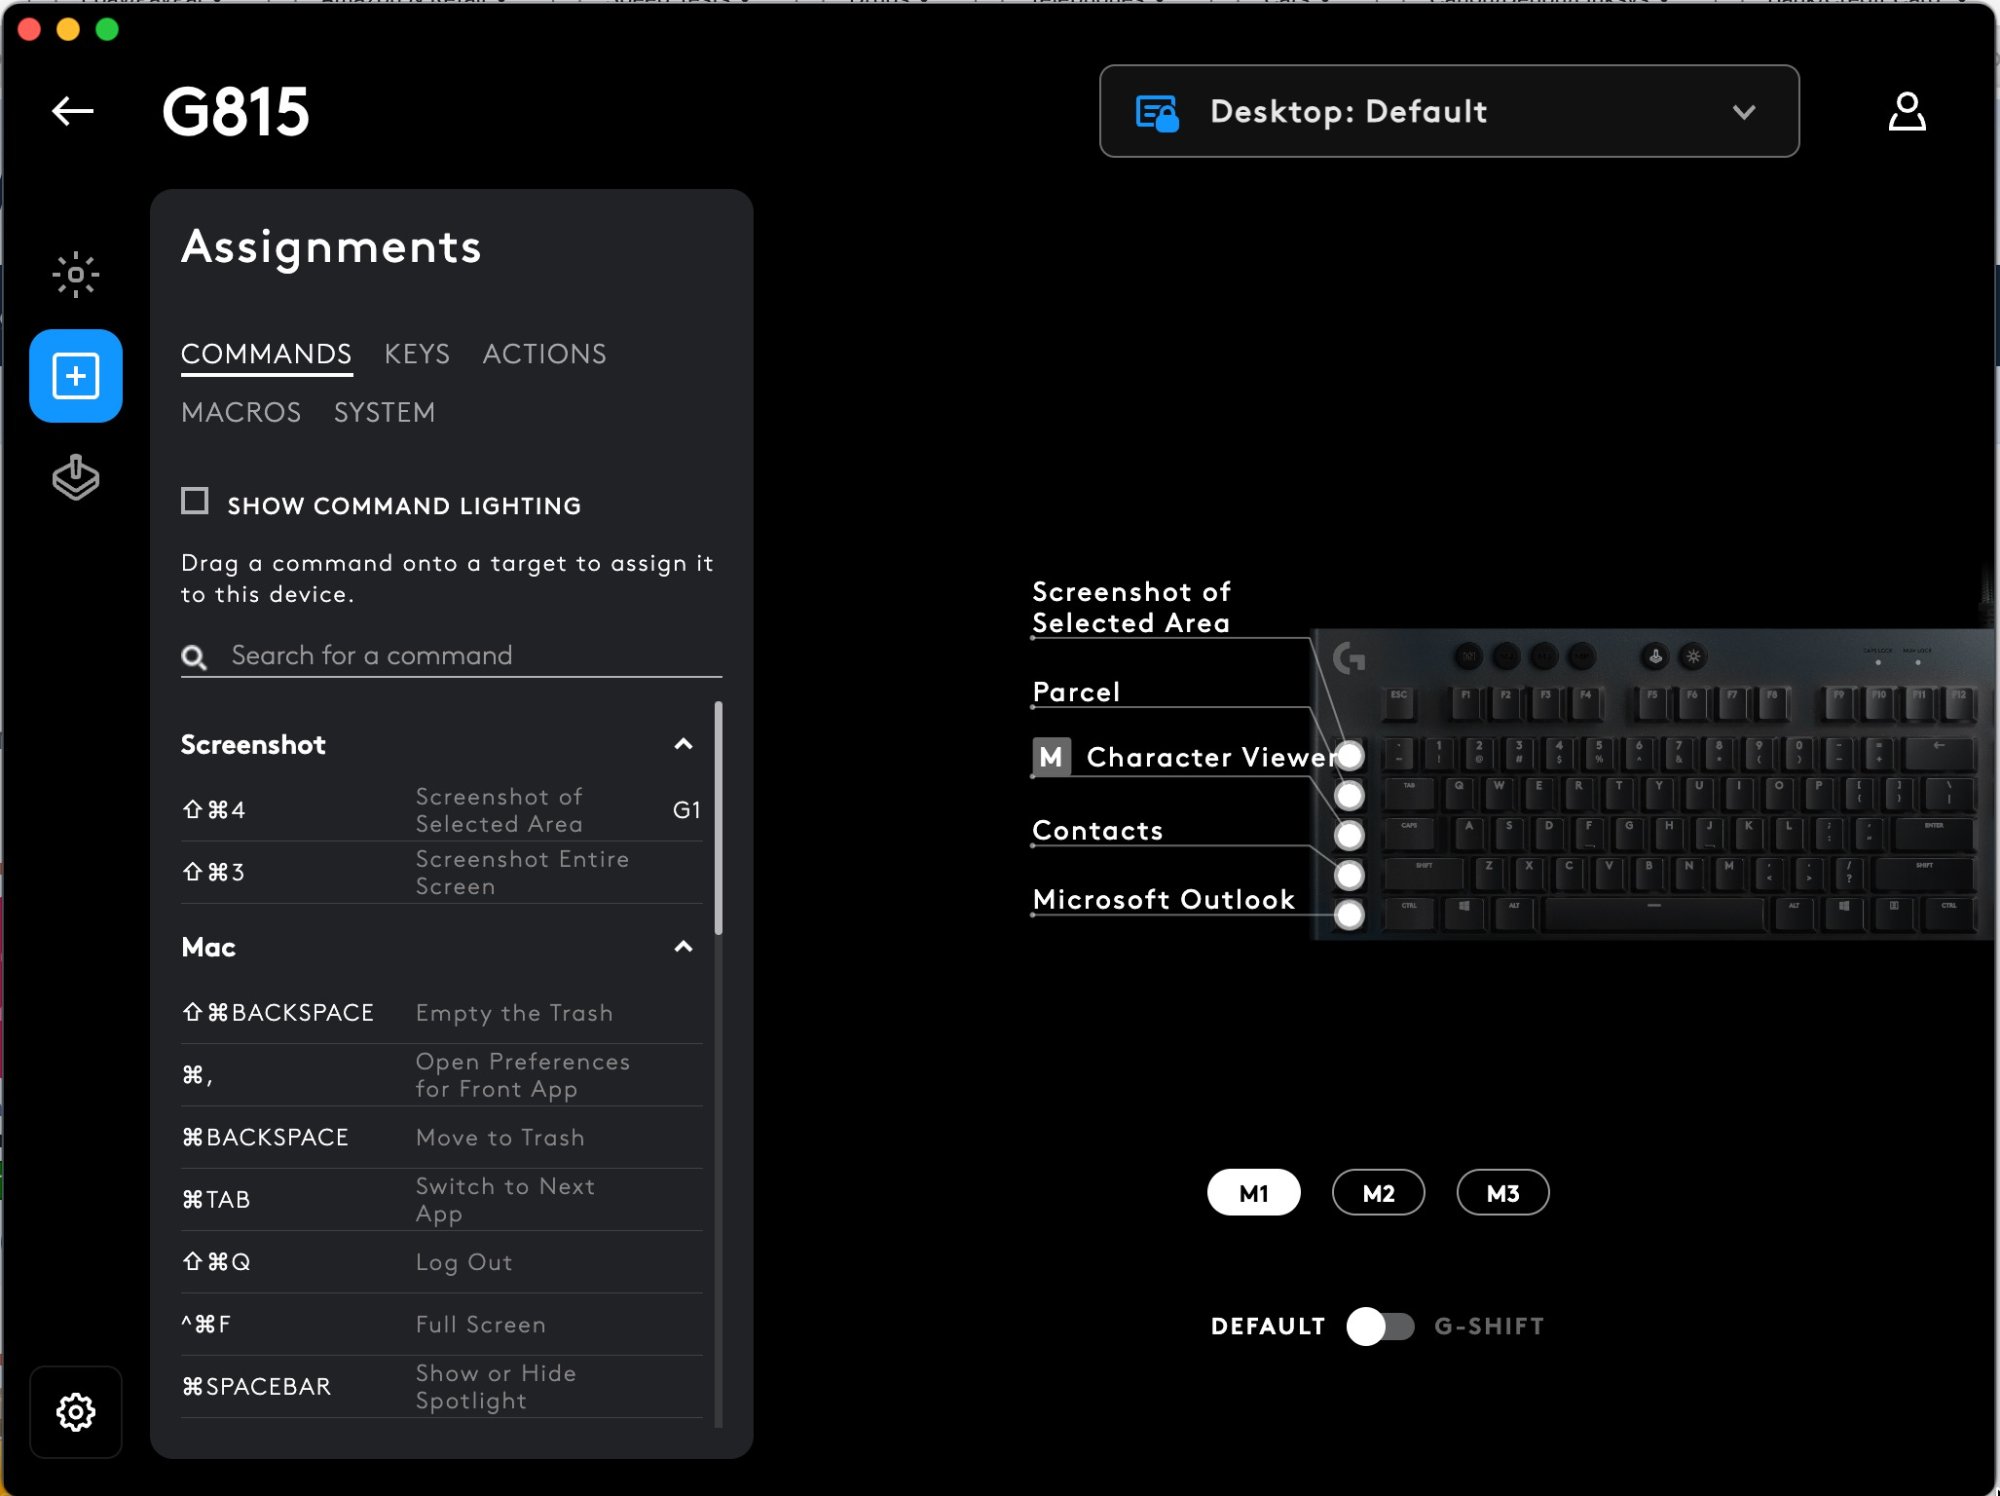2000x1496 pixels.
Task: Click the G1 badge in Screenshot row
Action: 686,810
